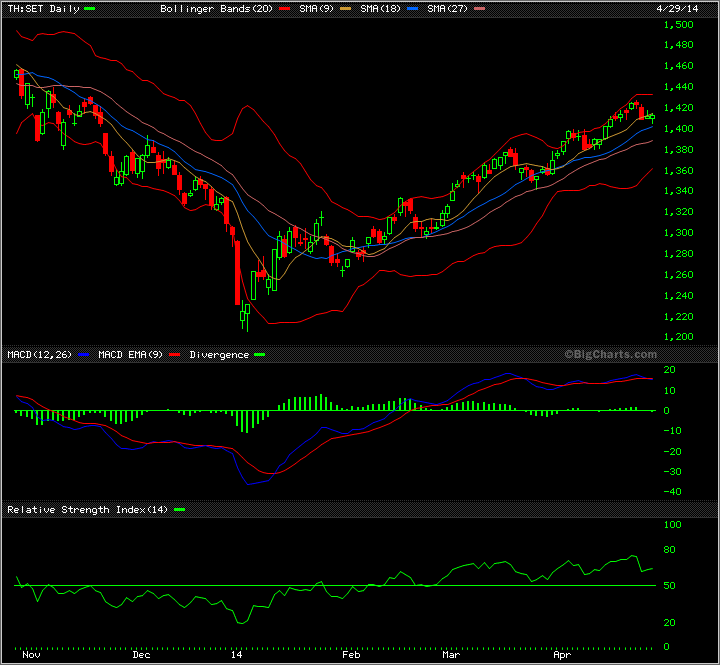The height and width of the screenshot is (665, 720).
Task: Click the red MACD EMA(9) legend swatch
Action: (x=174, y=355)
